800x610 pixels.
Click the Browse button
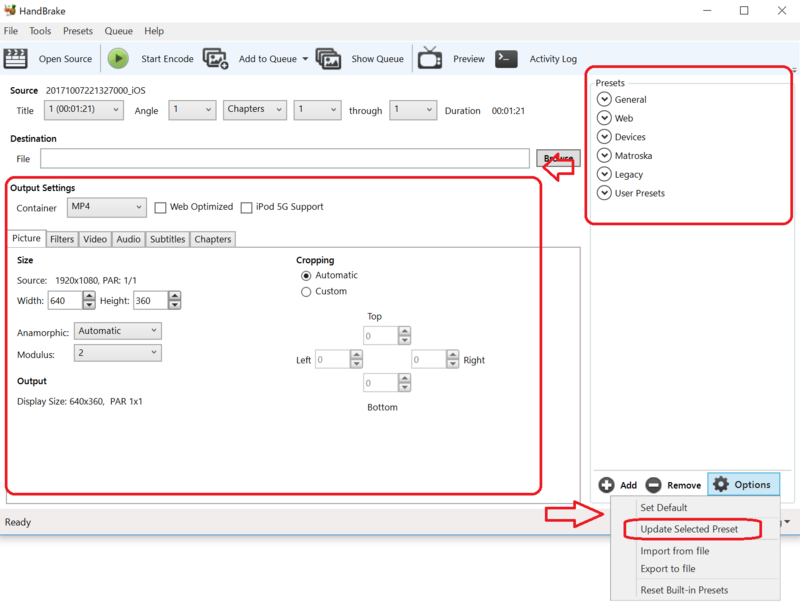[558, 159]
